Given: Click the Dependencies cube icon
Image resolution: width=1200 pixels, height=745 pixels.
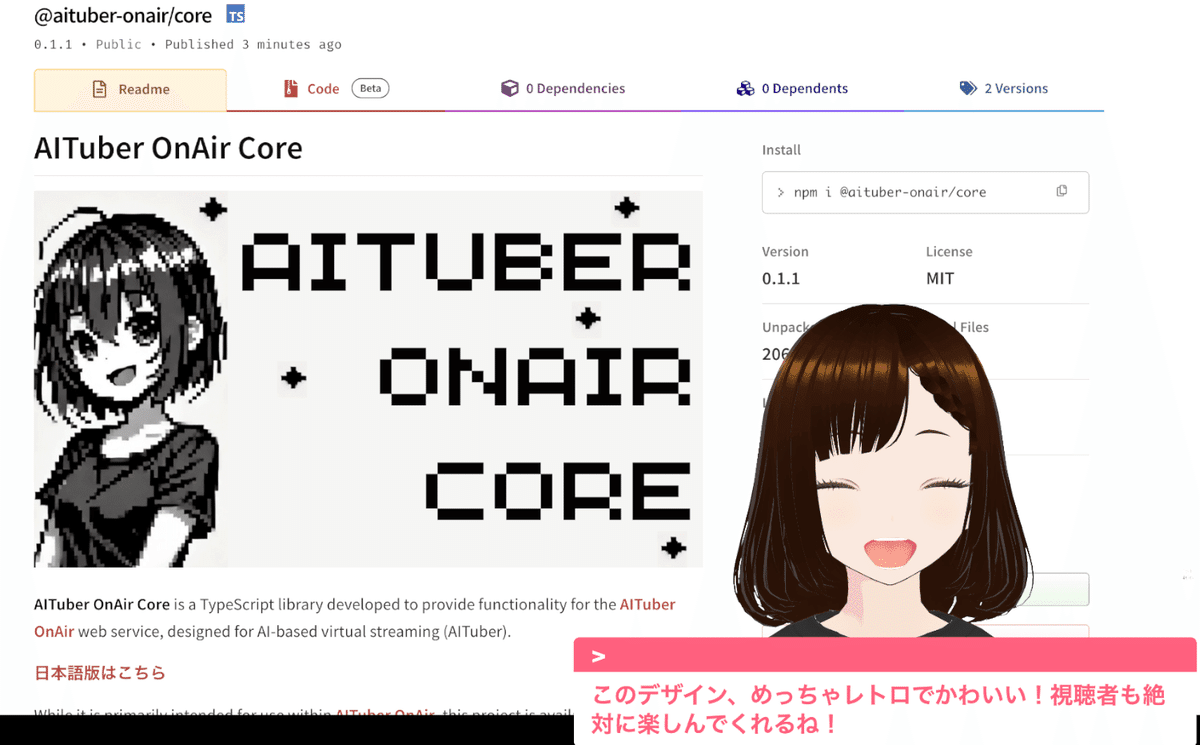Looking at the screenshot, I should [x=510, y=88].
